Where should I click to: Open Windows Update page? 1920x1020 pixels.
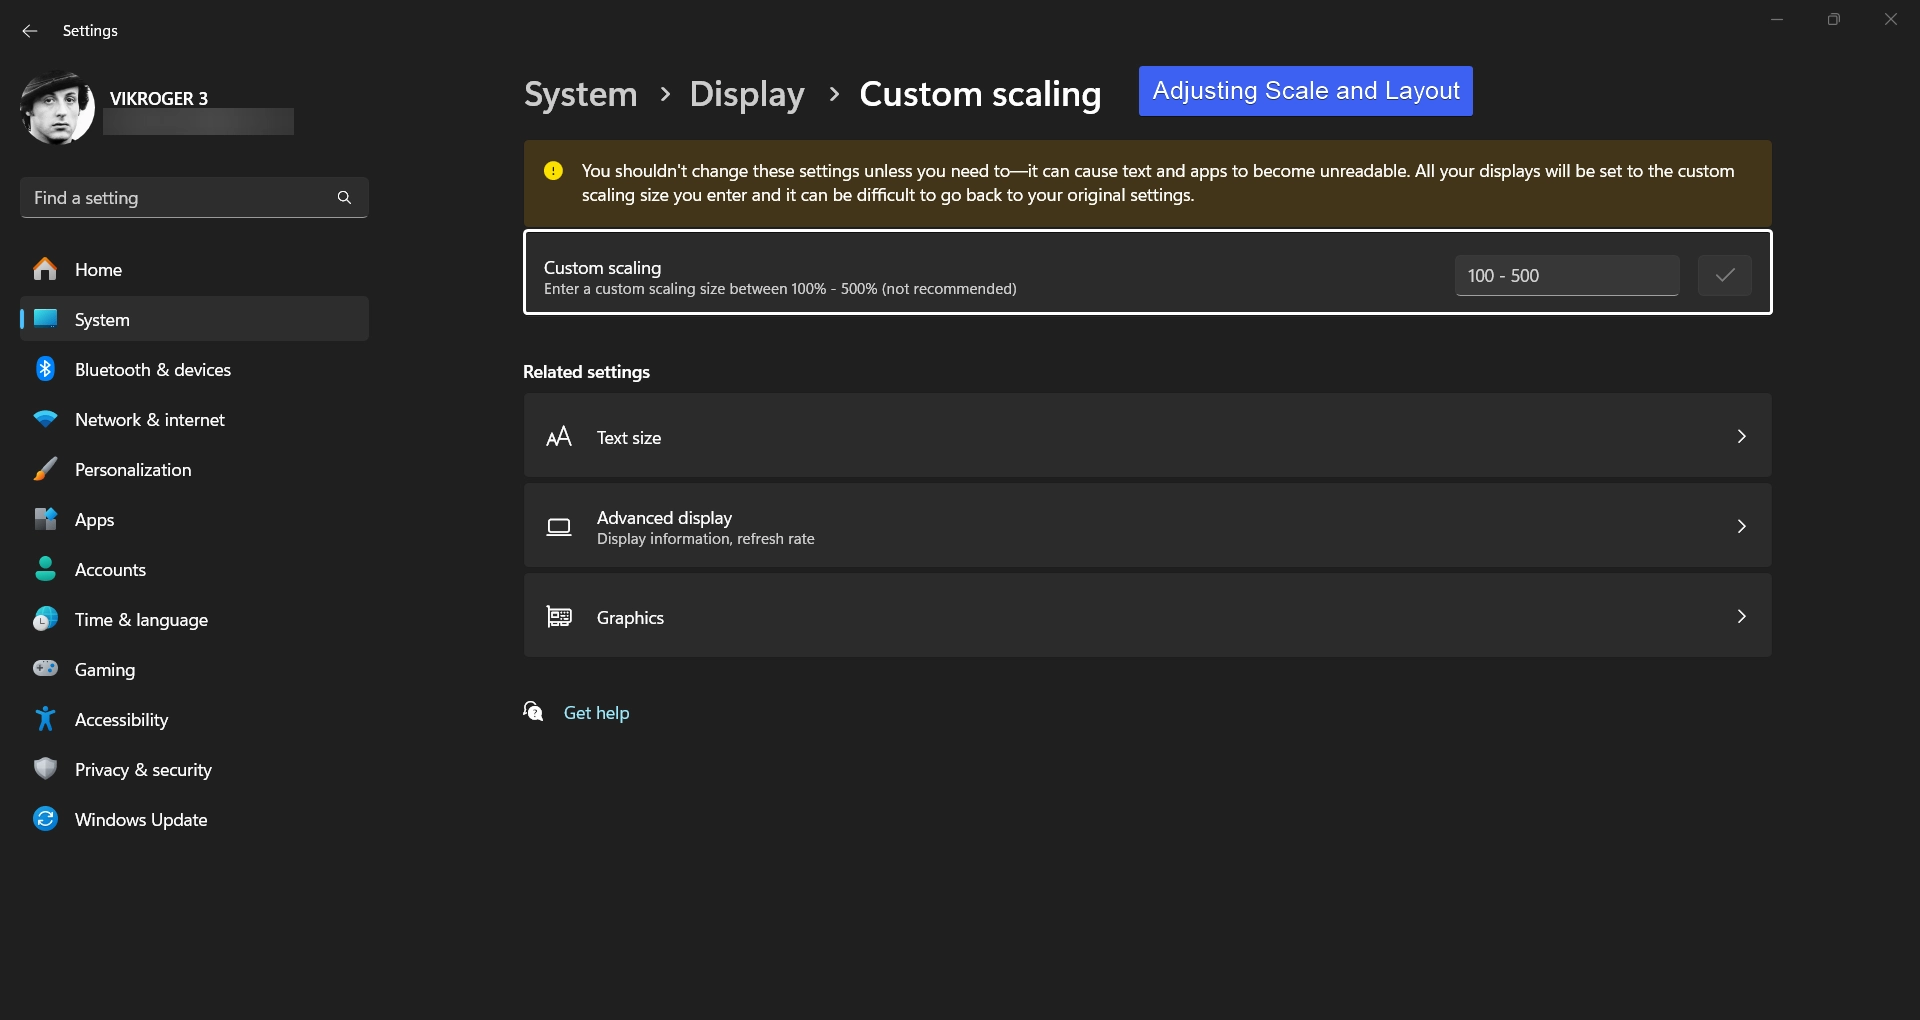[194, 819]
